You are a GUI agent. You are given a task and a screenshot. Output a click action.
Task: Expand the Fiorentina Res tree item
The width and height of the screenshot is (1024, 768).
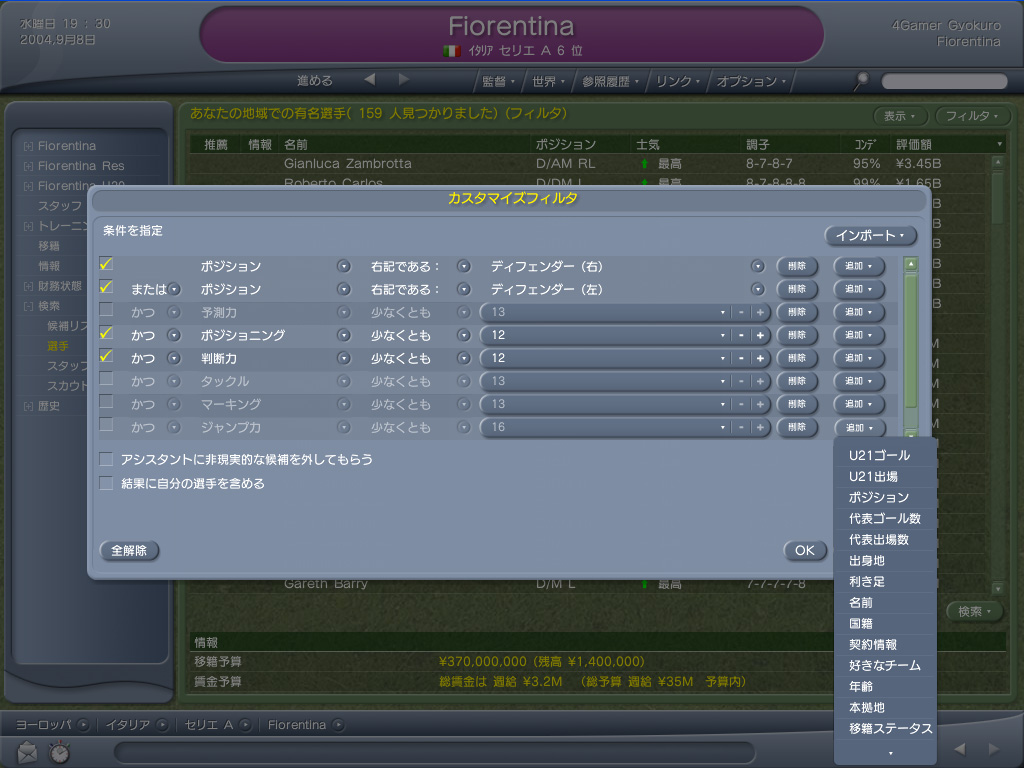[x=28, y=166]
